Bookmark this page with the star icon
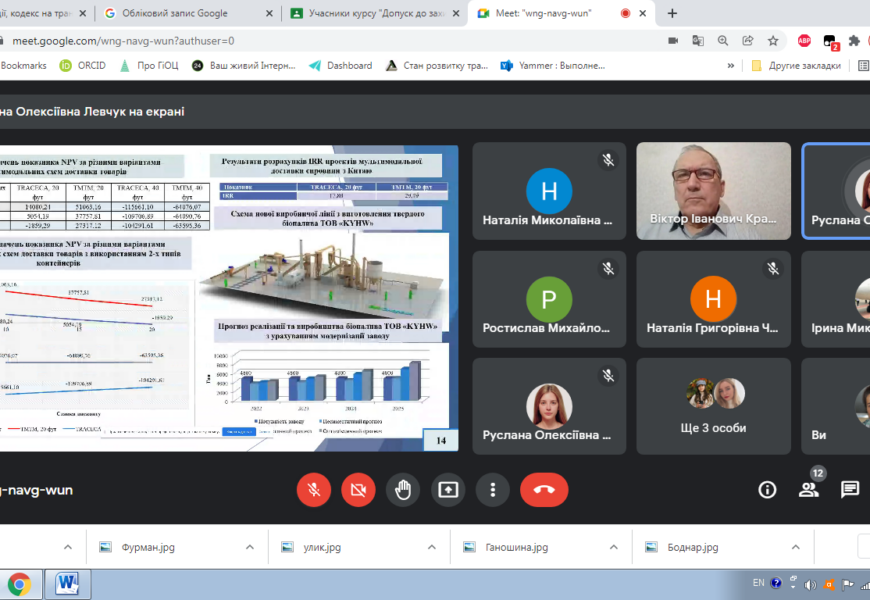The image size is (870, 600). point(773,41)
